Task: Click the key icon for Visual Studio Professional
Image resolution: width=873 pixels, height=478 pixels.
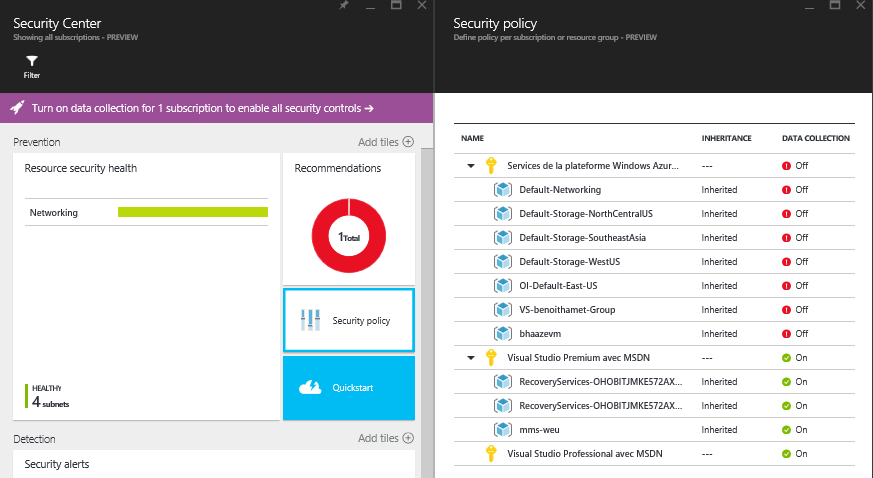Action: [490, 453]
